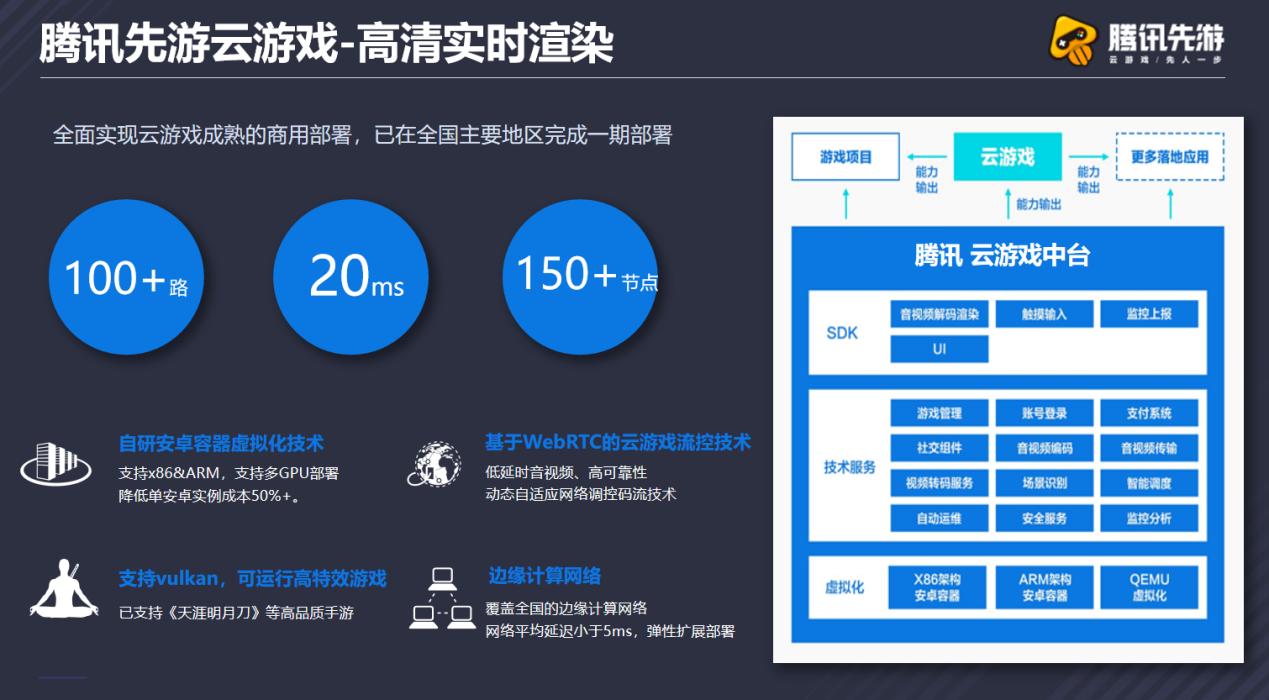
Task: Click the 智能调度 block
Action: [x=1149, y=483]
